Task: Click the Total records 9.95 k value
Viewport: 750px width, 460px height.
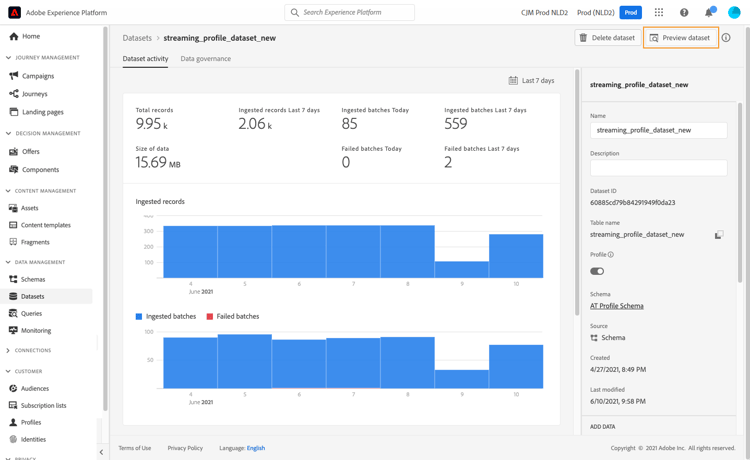Action: [152, 124]
